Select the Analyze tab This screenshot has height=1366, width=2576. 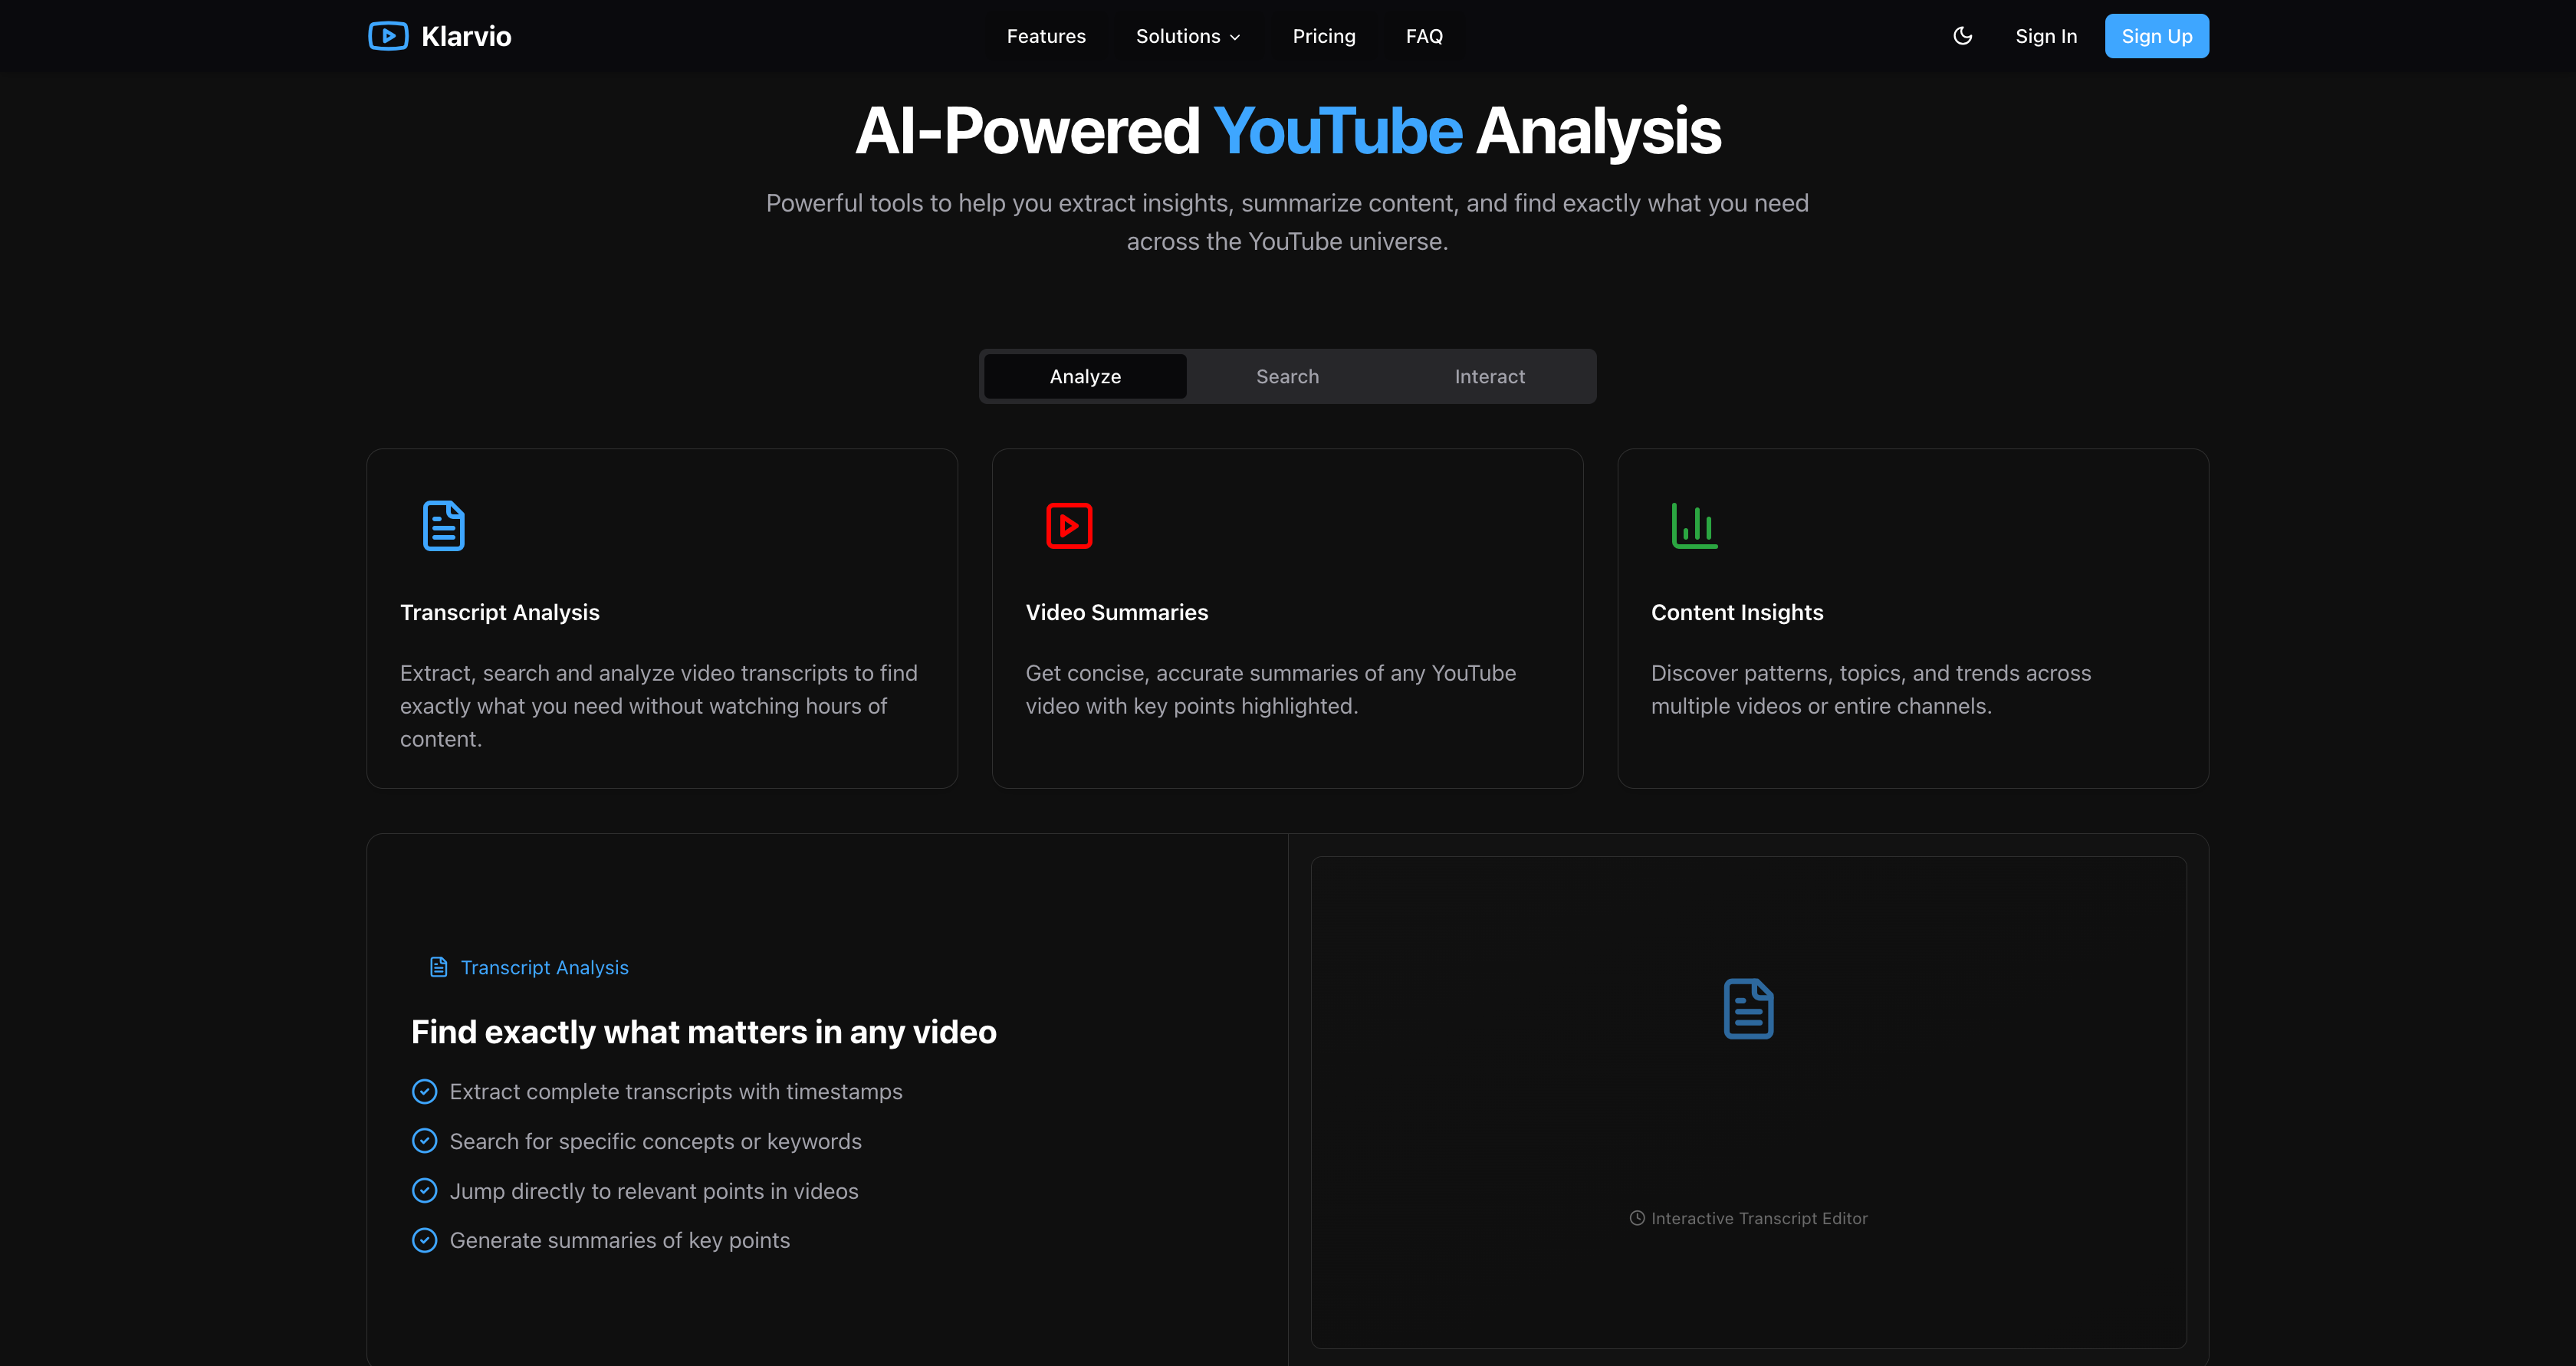pyautogui.click(x=1085, y=377)
